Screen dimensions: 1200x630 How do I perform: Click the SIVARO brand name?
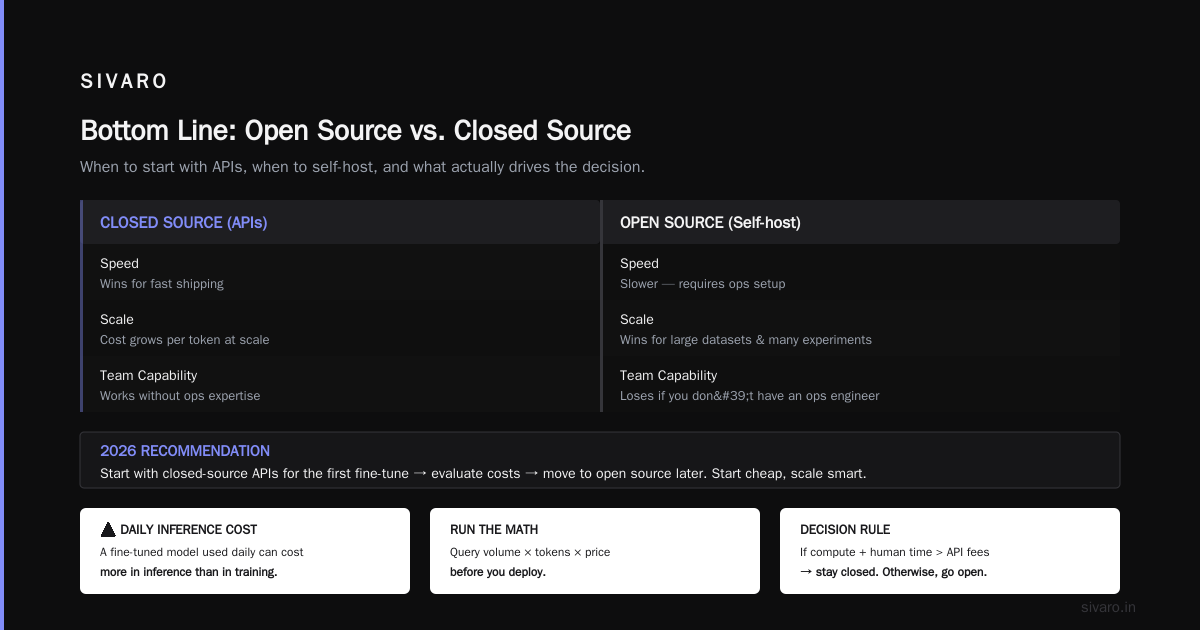(x=124, y=82)
